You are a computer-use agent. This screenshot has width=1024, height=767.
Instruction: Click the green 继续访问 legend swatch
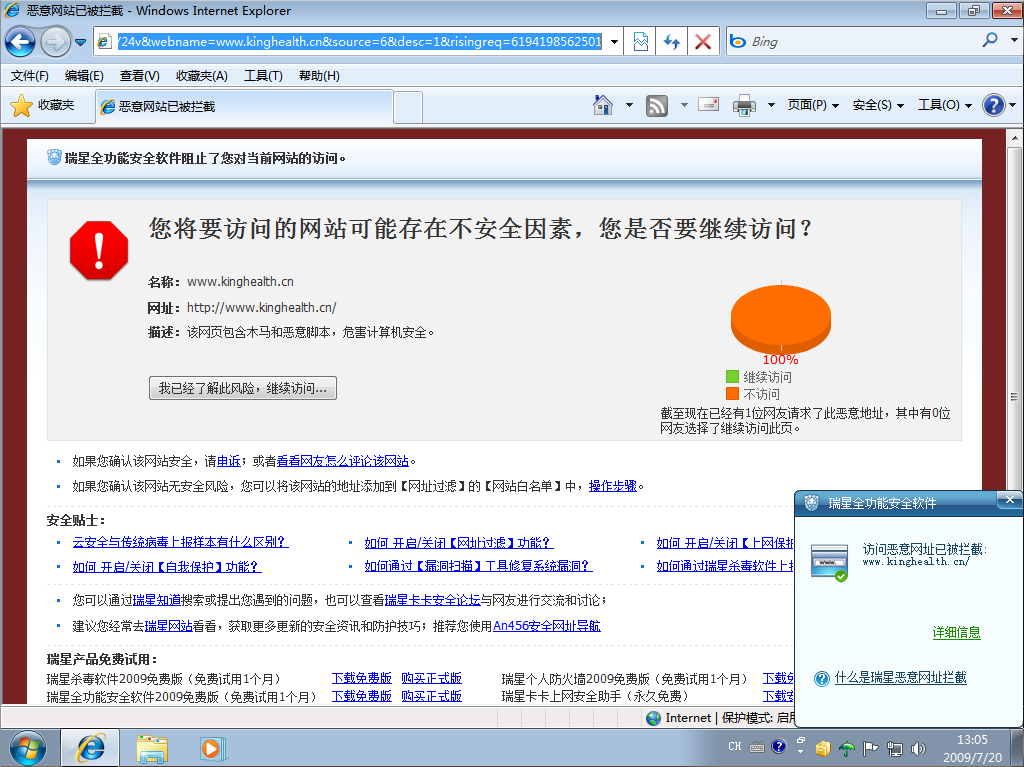(732, 377)
